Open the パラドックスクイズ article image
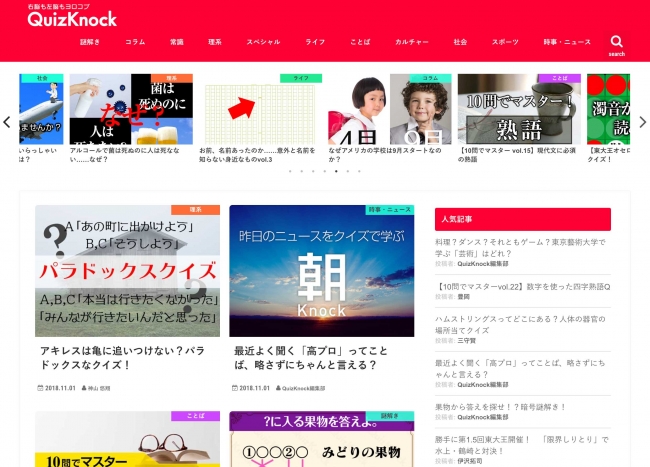 click(127, 271)
